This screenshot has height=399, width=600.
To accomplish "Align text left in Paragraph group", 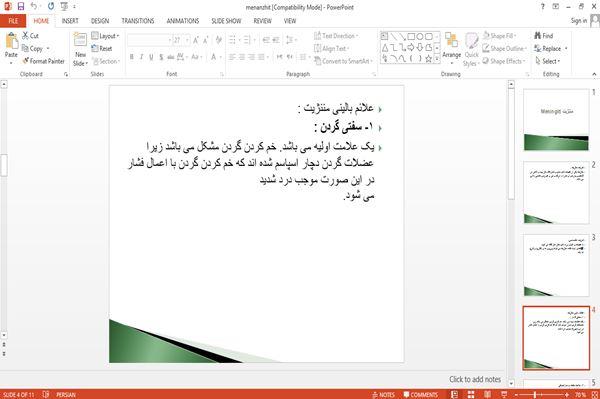I will [232, 57].
